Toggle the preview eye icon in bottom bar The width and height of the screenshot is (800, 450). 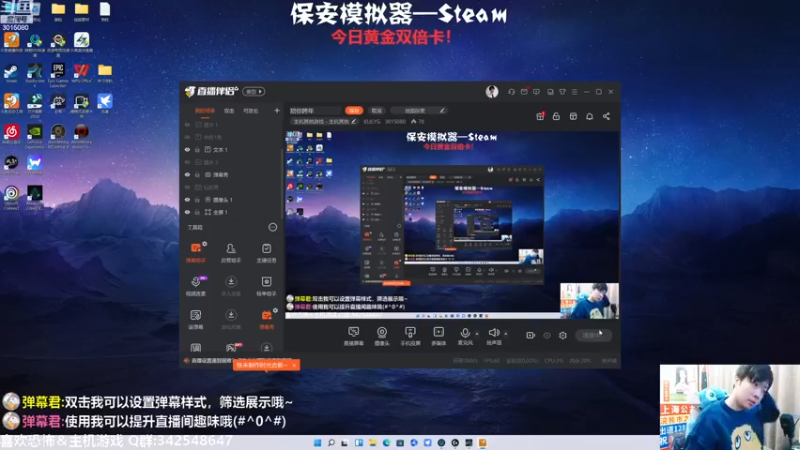click(547, 335)
